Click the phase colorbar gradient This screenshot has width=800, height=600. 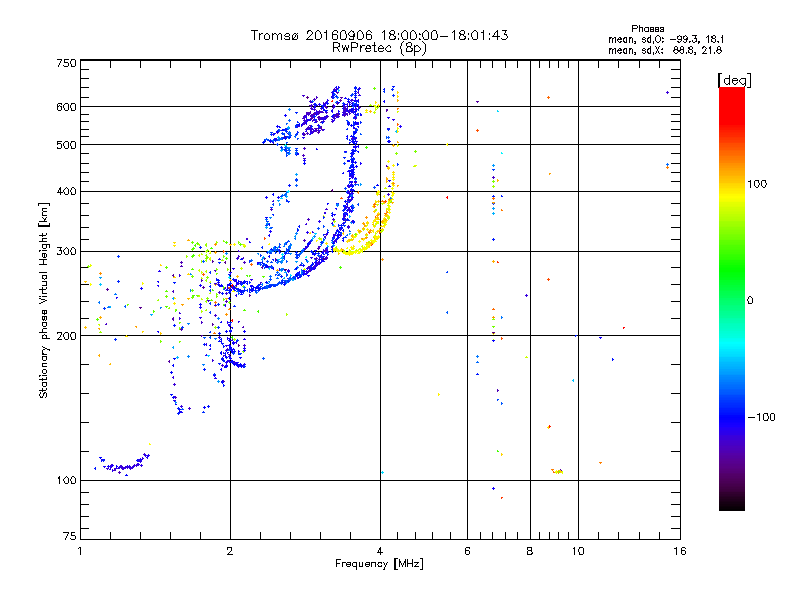732,299
